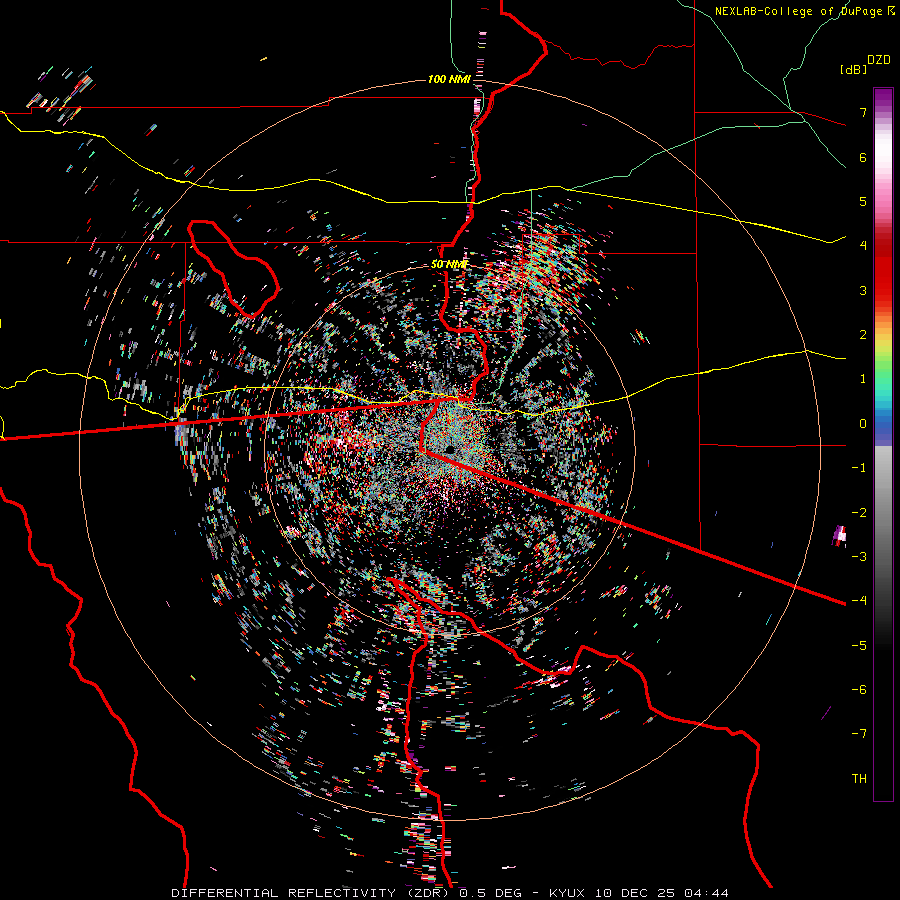This screenshot has height=900, width=900.
Task: Click the "10 DEC 25" date text
Action: tap(635, 893)
